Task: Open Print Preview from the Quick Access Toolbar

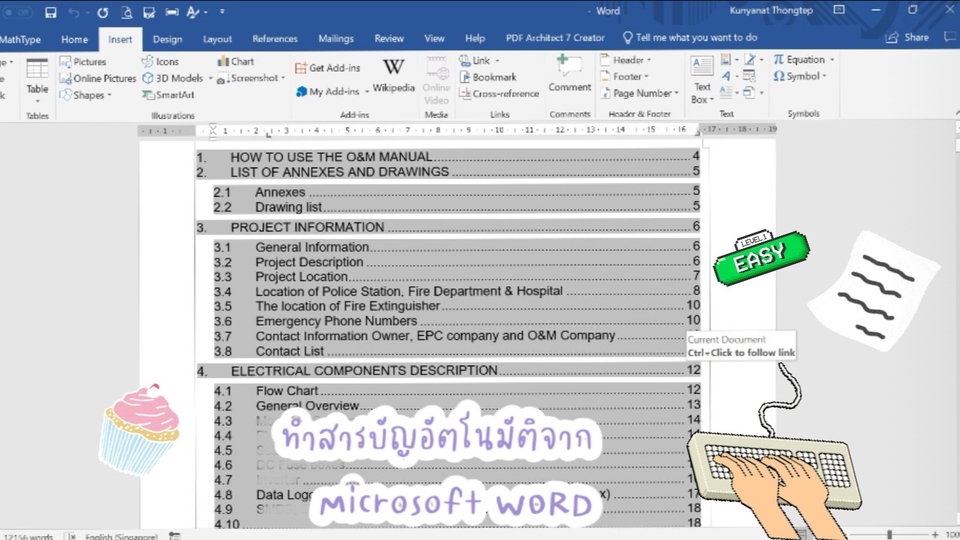Action: pos(126,12)
